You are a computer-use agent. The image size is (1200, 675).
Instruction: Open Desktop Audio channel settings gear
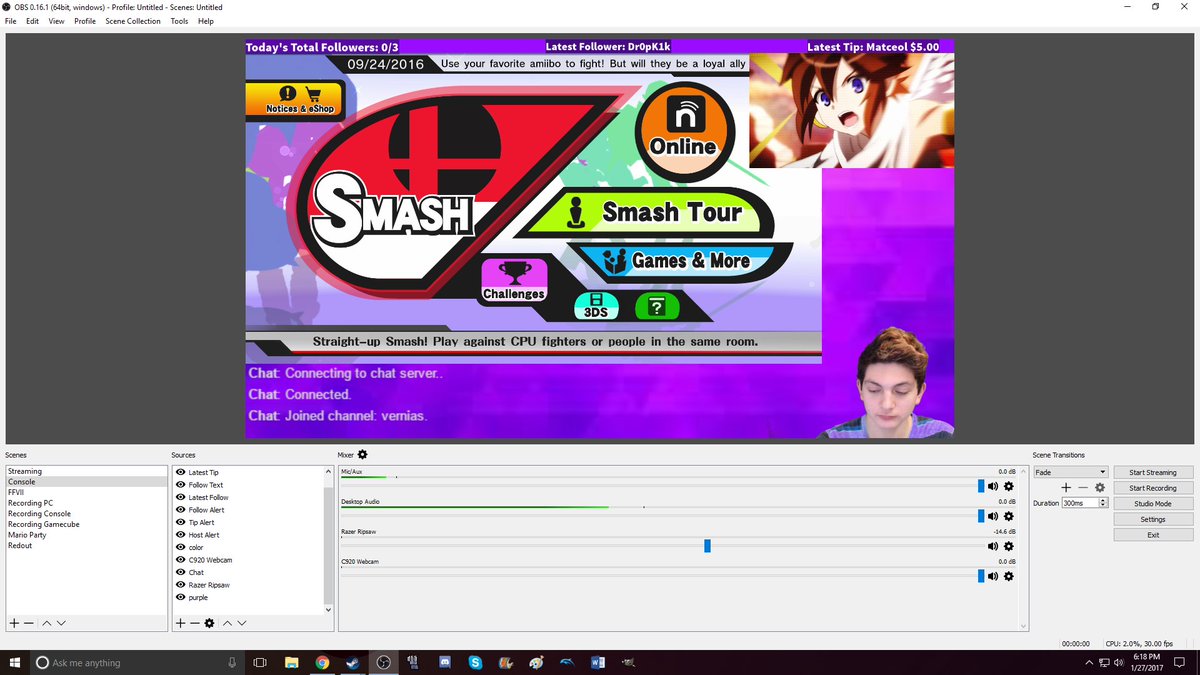[1008, 516]
